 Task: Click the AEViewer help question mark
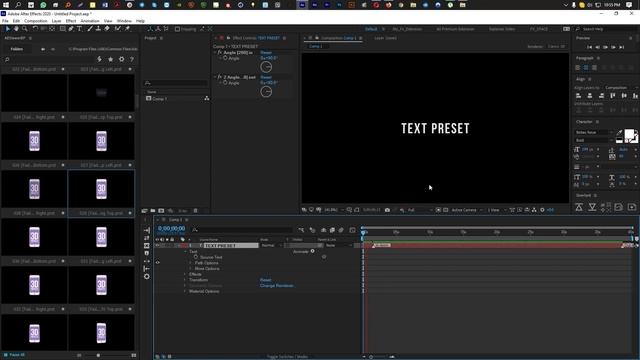tap(131, 59)
